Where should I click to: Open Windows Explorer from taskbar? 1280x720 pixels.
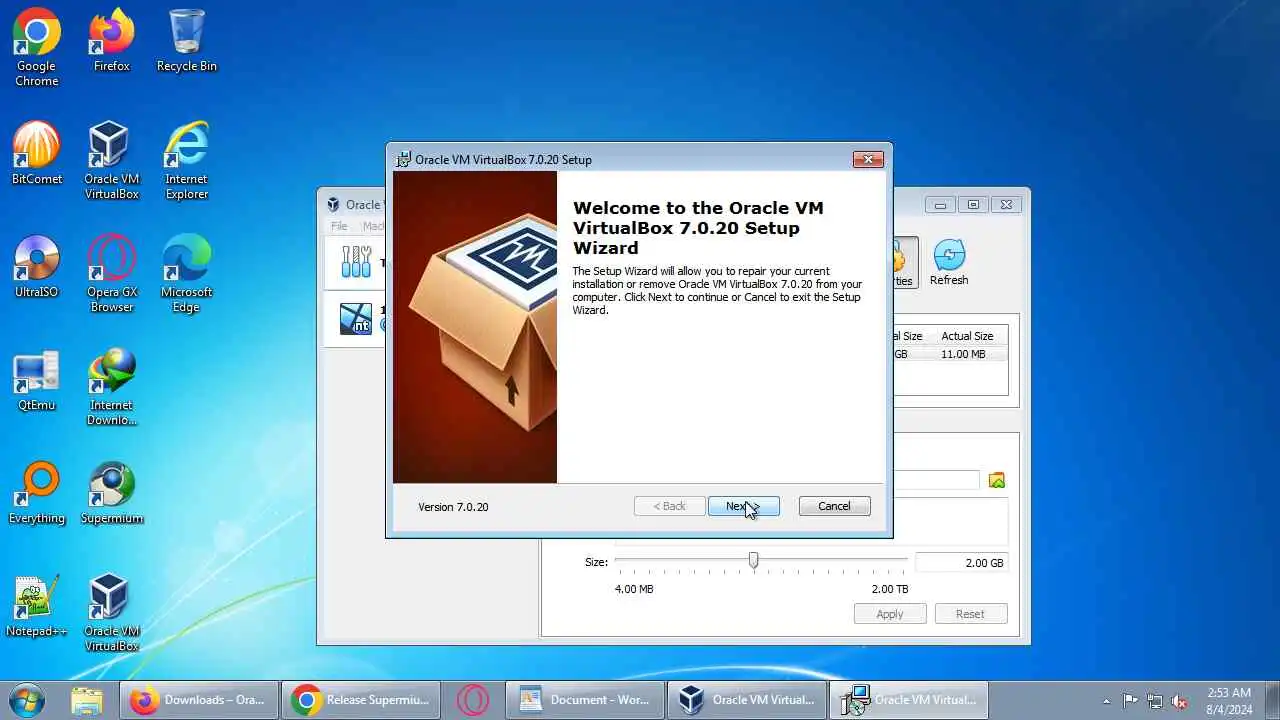pyautogui.click(x=87, y=700)
